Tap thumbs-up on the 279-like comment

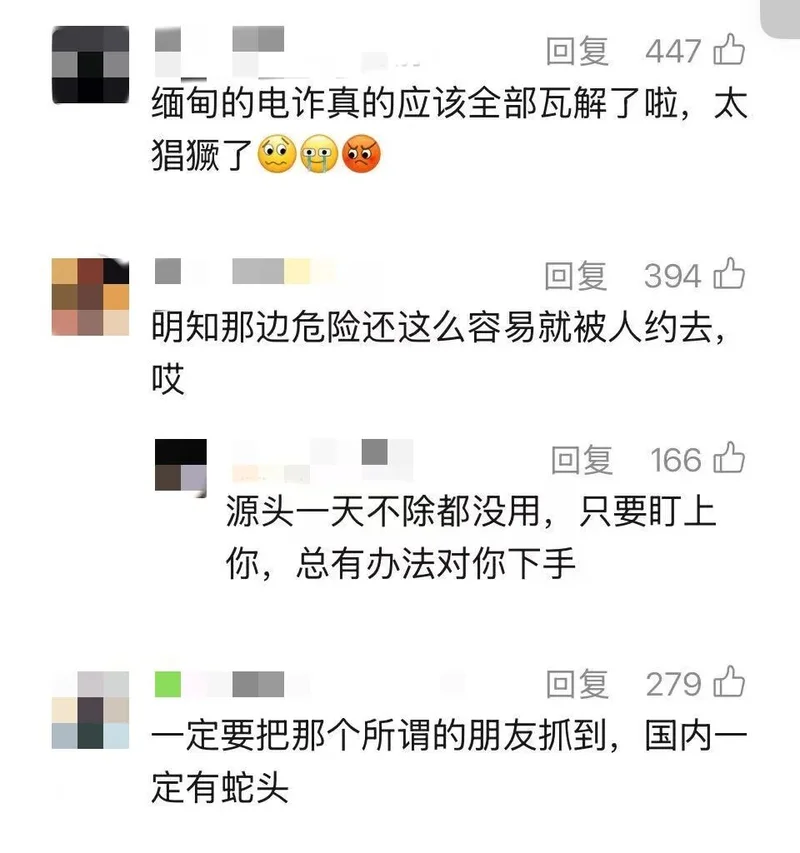[x=729, y=682]
